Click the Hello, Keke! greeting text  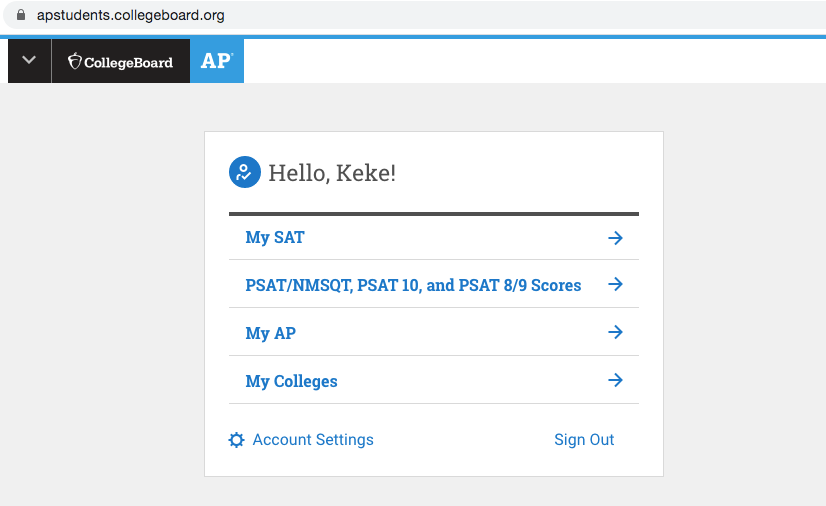(x=332, y=173)
